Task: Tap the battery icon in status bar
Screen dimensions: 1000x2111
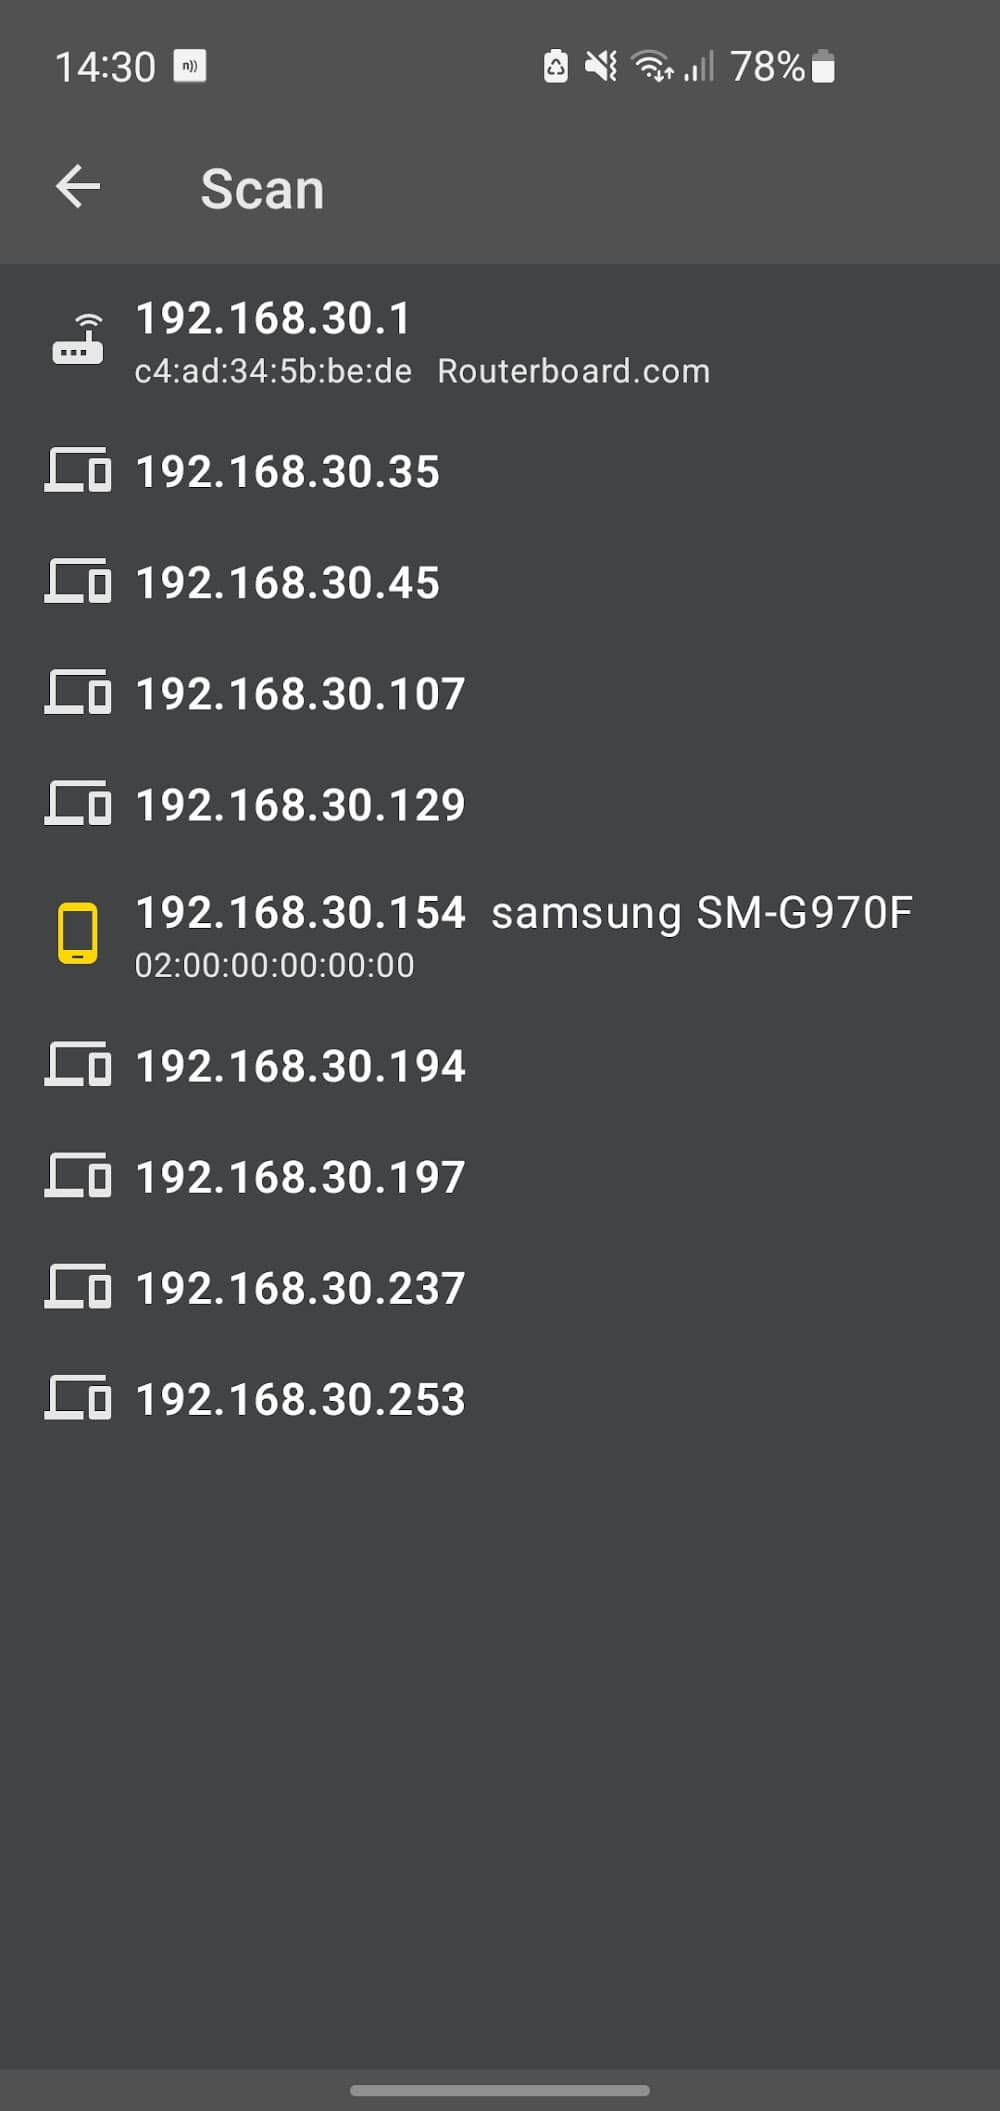Action: (x=823, y=67)
